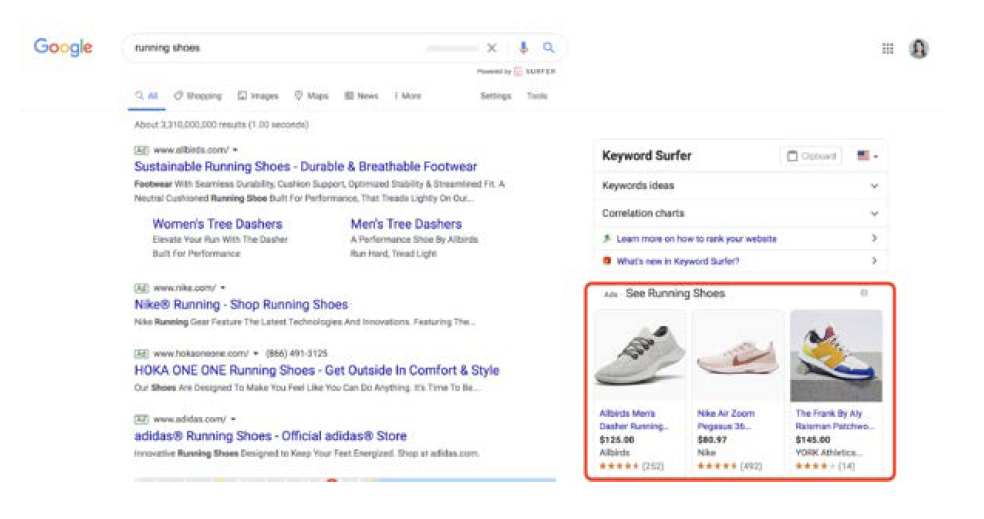Expand the Keywords ideas section

coord(741,186)
